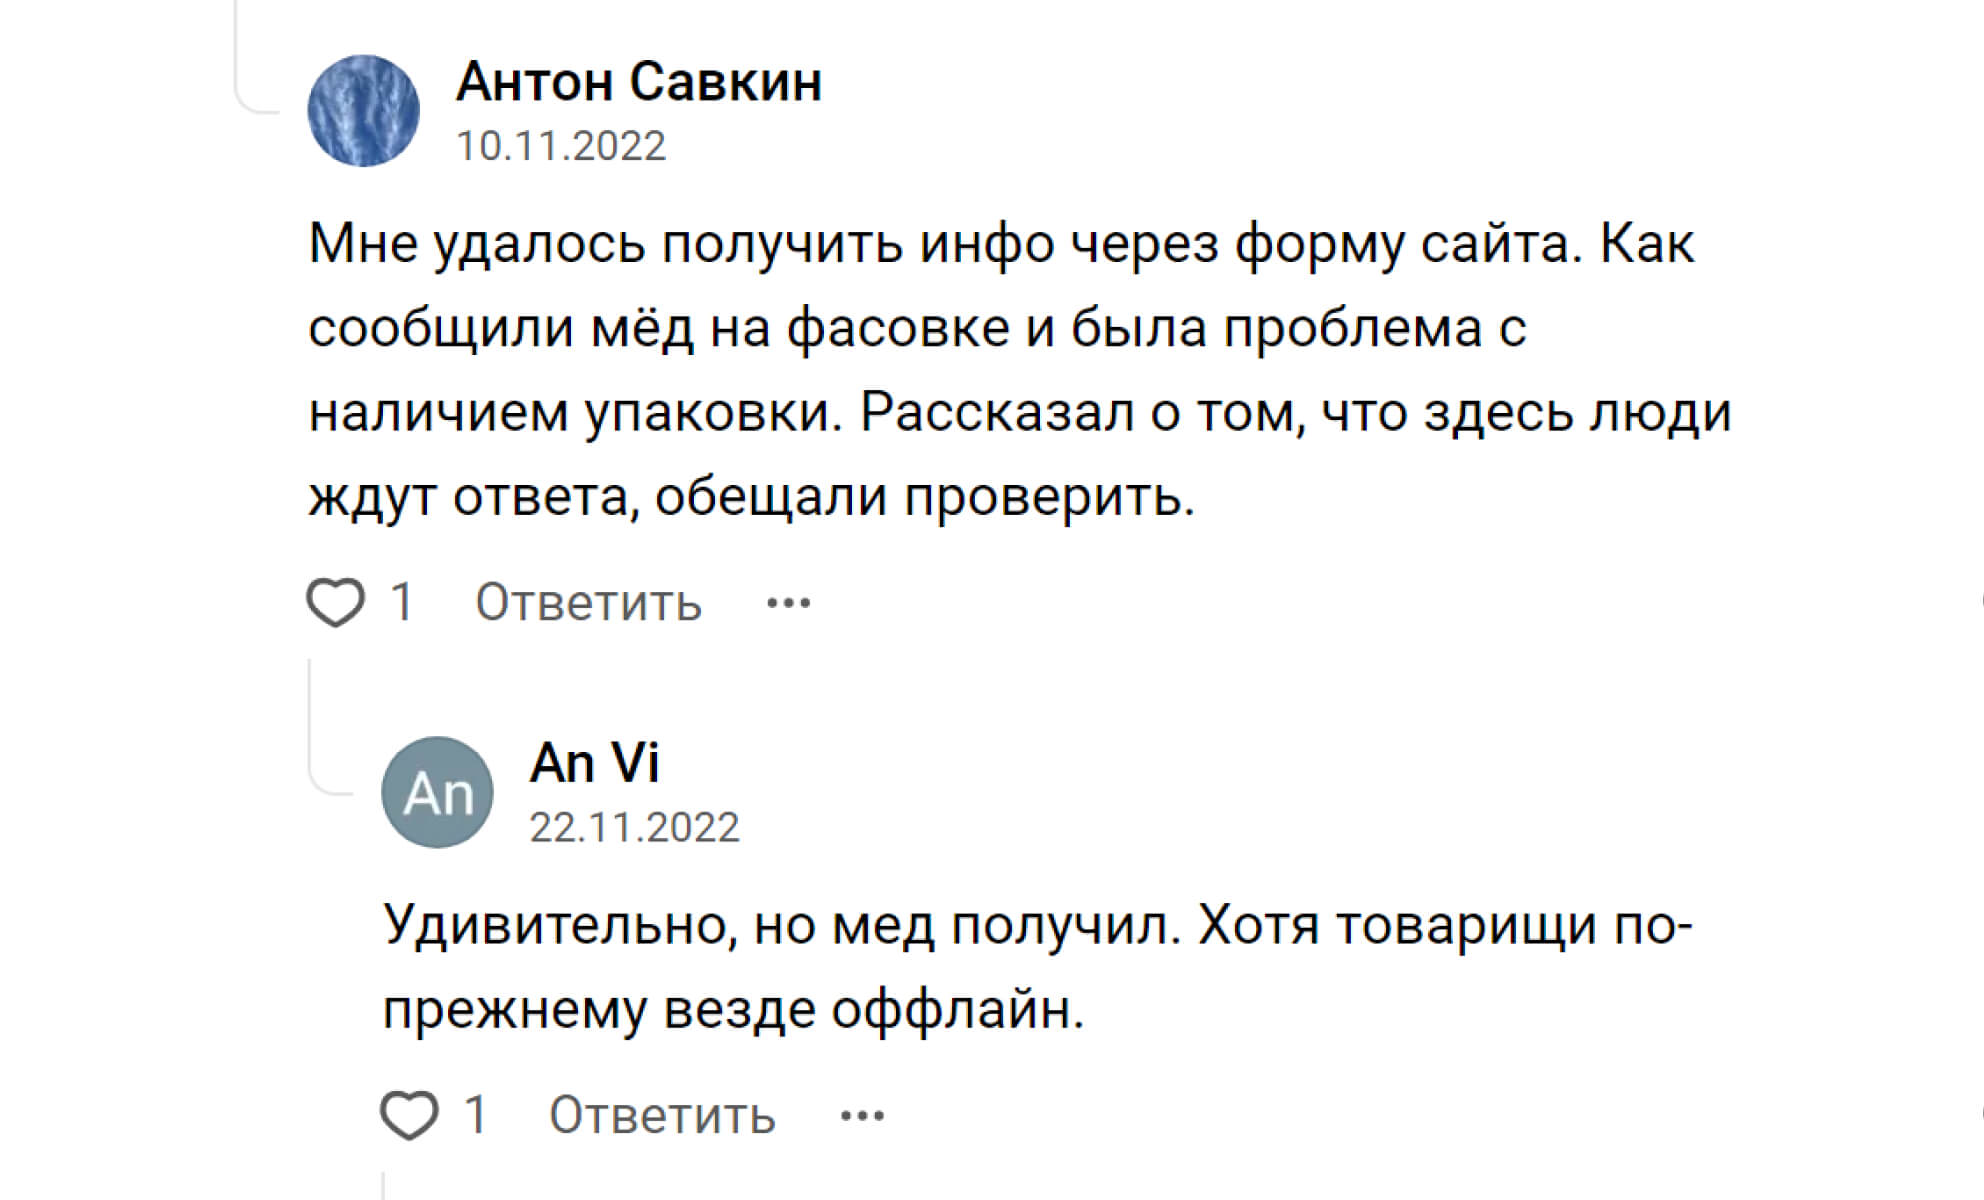The width and height of the screenshot is (1984, 1200).
Task: Click the three-dot actions icon under Антон's comment
Action: pos(790,601)
